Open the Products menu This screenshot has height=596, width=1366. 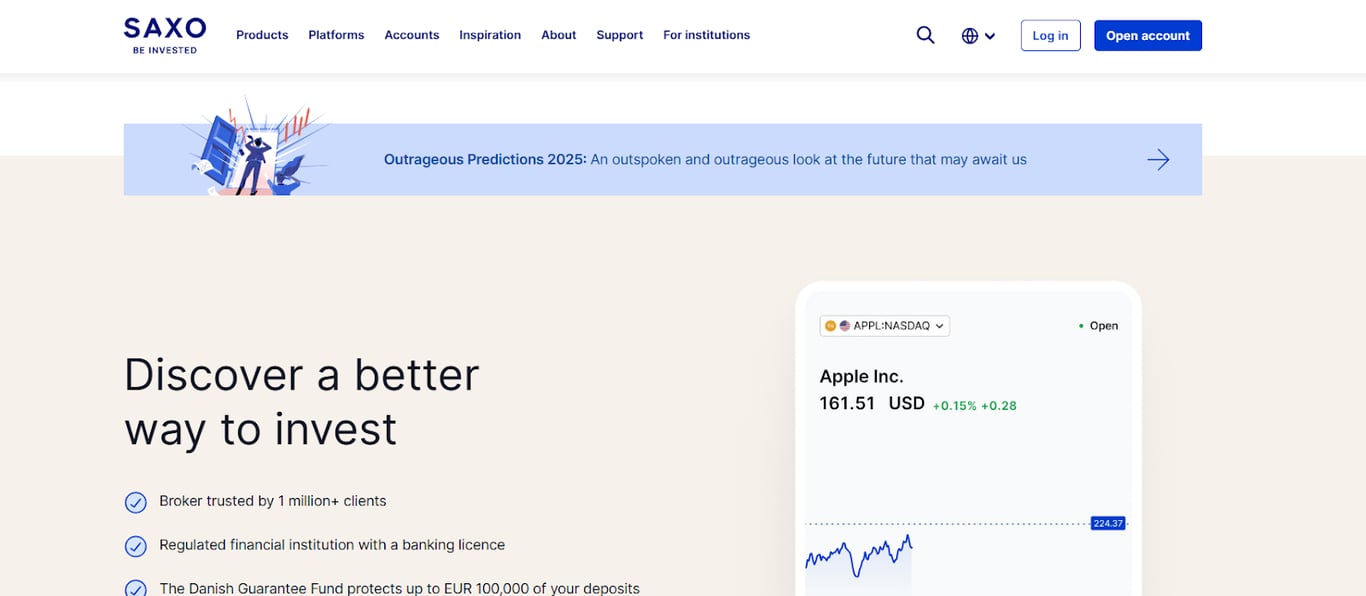point(262,35)
